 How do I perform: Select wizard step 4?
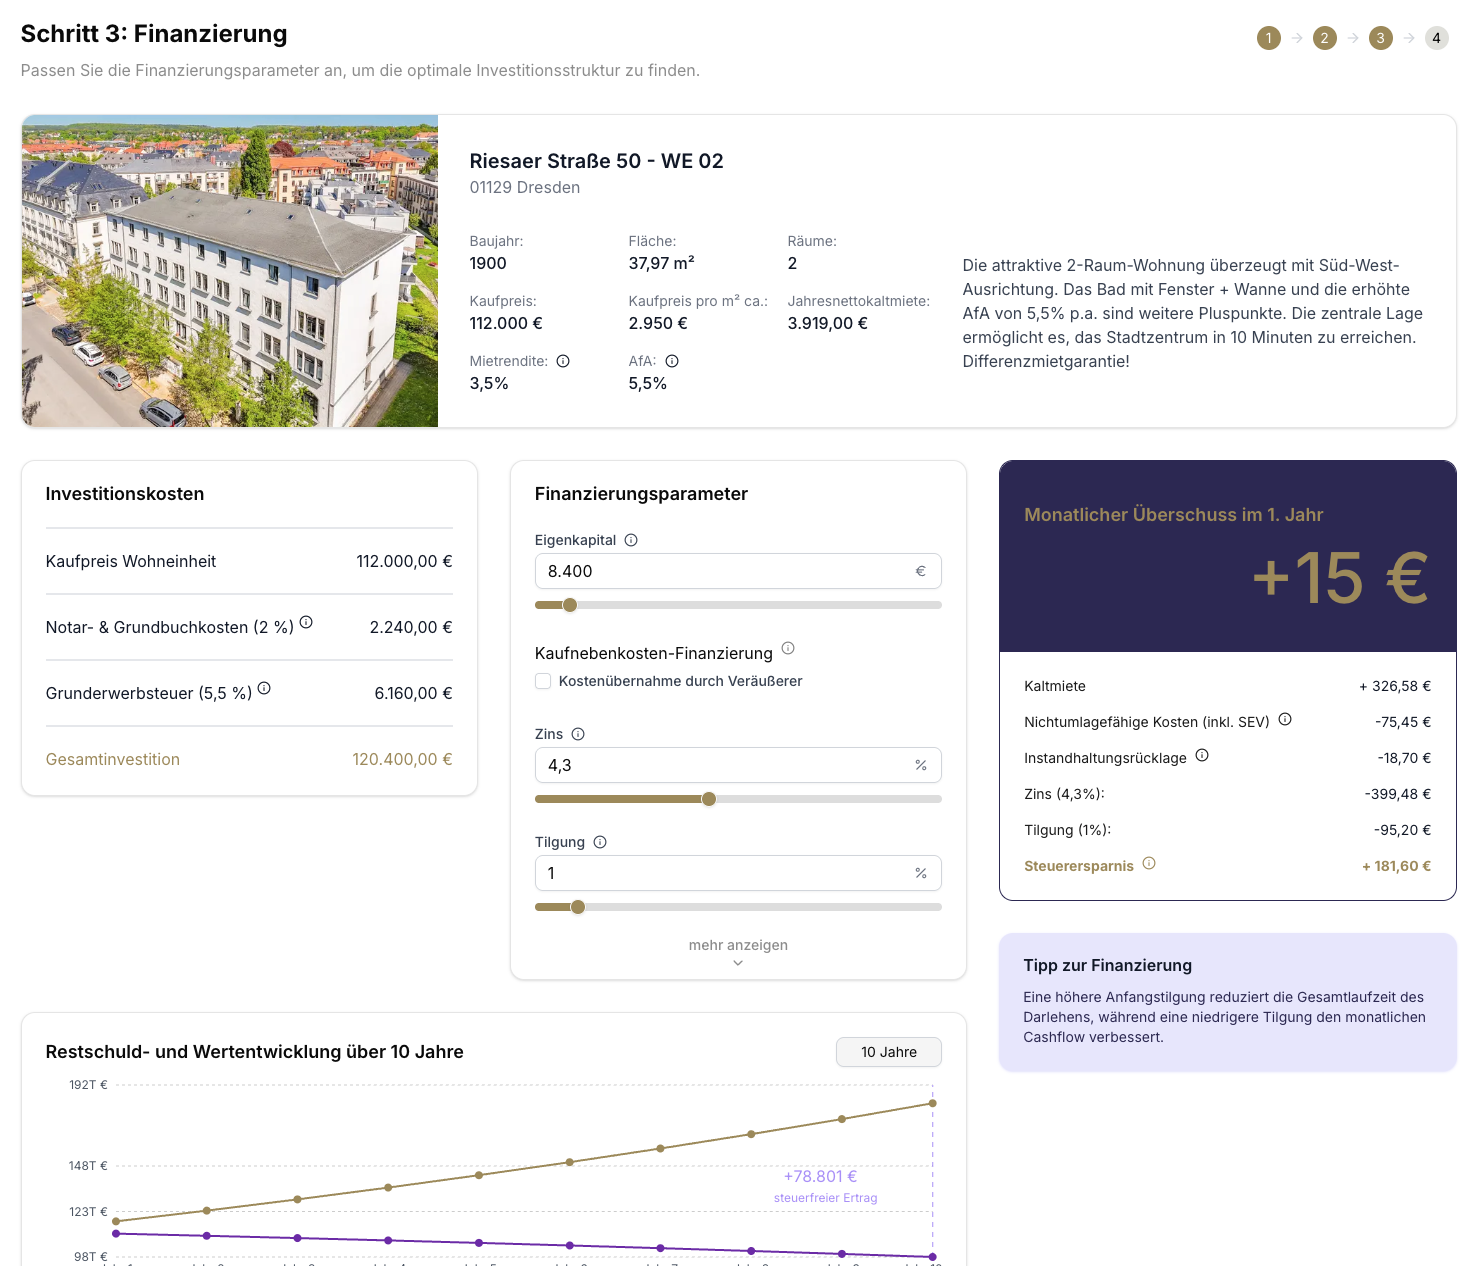(x=1437, y=38)
